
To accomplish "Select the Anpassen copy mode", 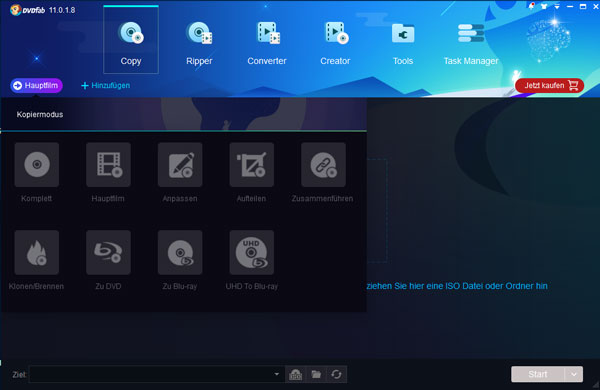I will coord(180,165).
